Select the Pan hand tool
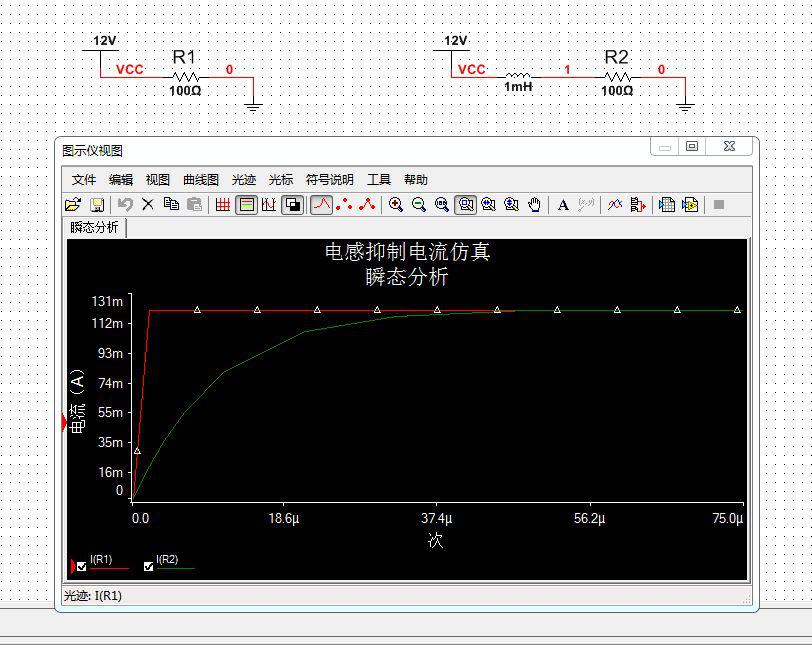The height and width of the screenshot is (652, 812). tap(535, 204)
